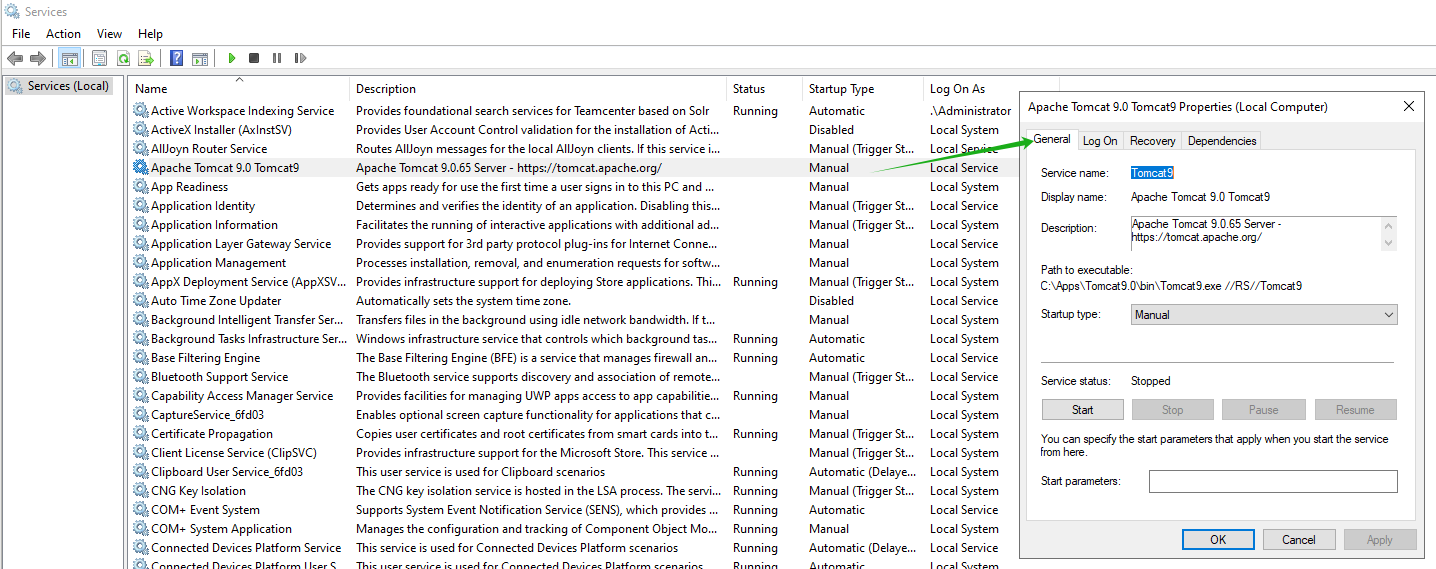Viewport: 1436px width, 569px height.
Task: Sort by the Startup Type column header
Action: click(x=862, y=89)
